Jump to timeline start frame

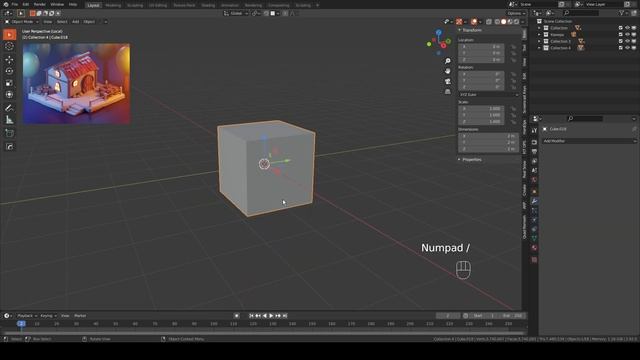(x=251, y=316)
